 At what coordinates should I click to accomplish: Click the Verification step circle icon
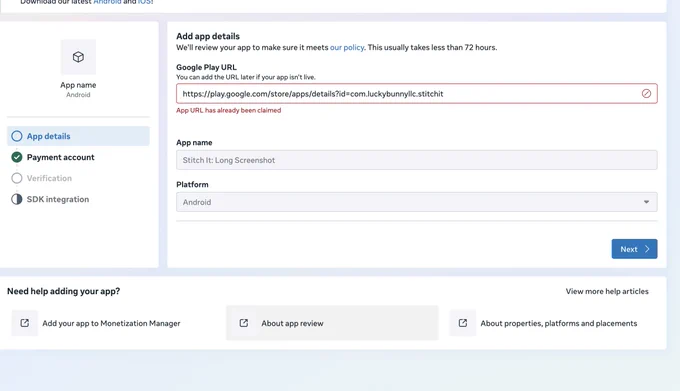[17, 178]
